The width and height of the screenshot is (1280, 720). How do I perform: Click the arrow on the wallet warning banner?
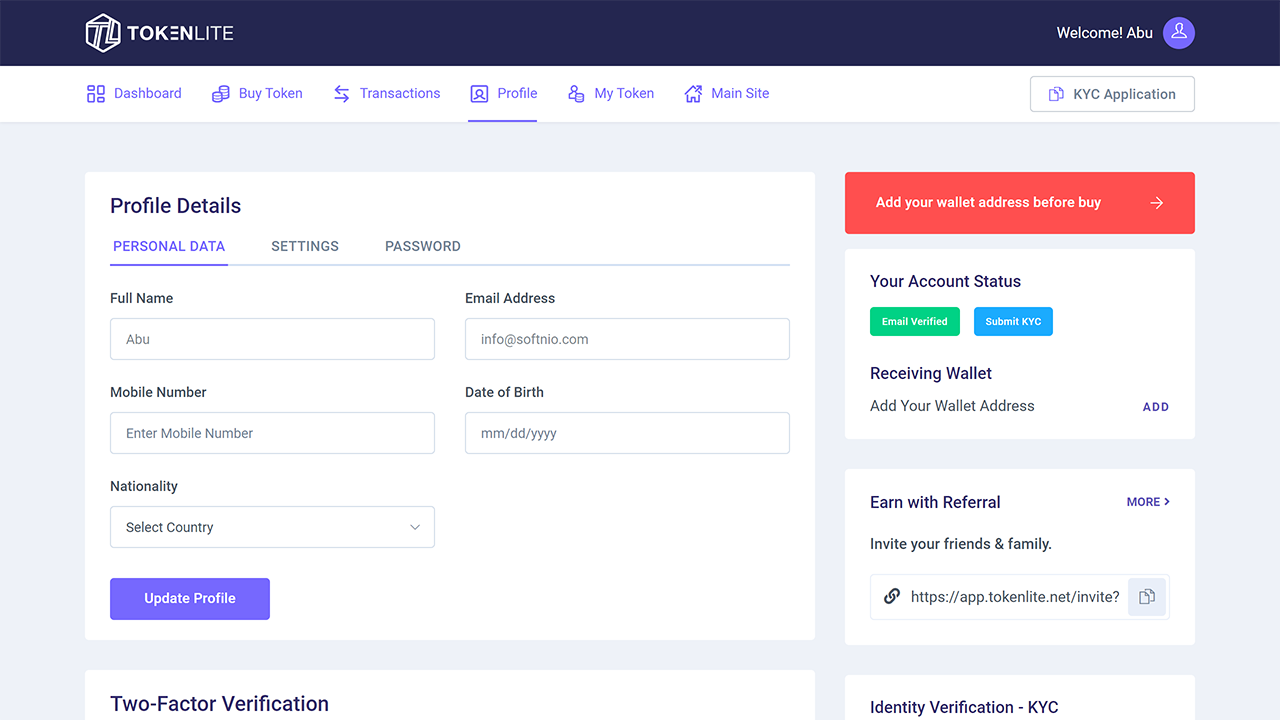pos(1157,202)
